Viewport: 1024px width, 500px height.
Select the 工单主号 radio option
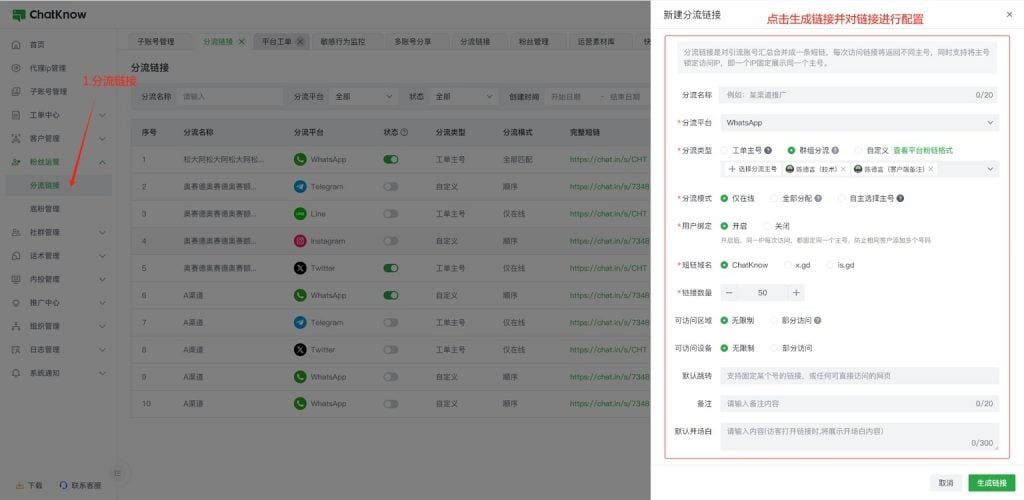[x=725, y=150]
